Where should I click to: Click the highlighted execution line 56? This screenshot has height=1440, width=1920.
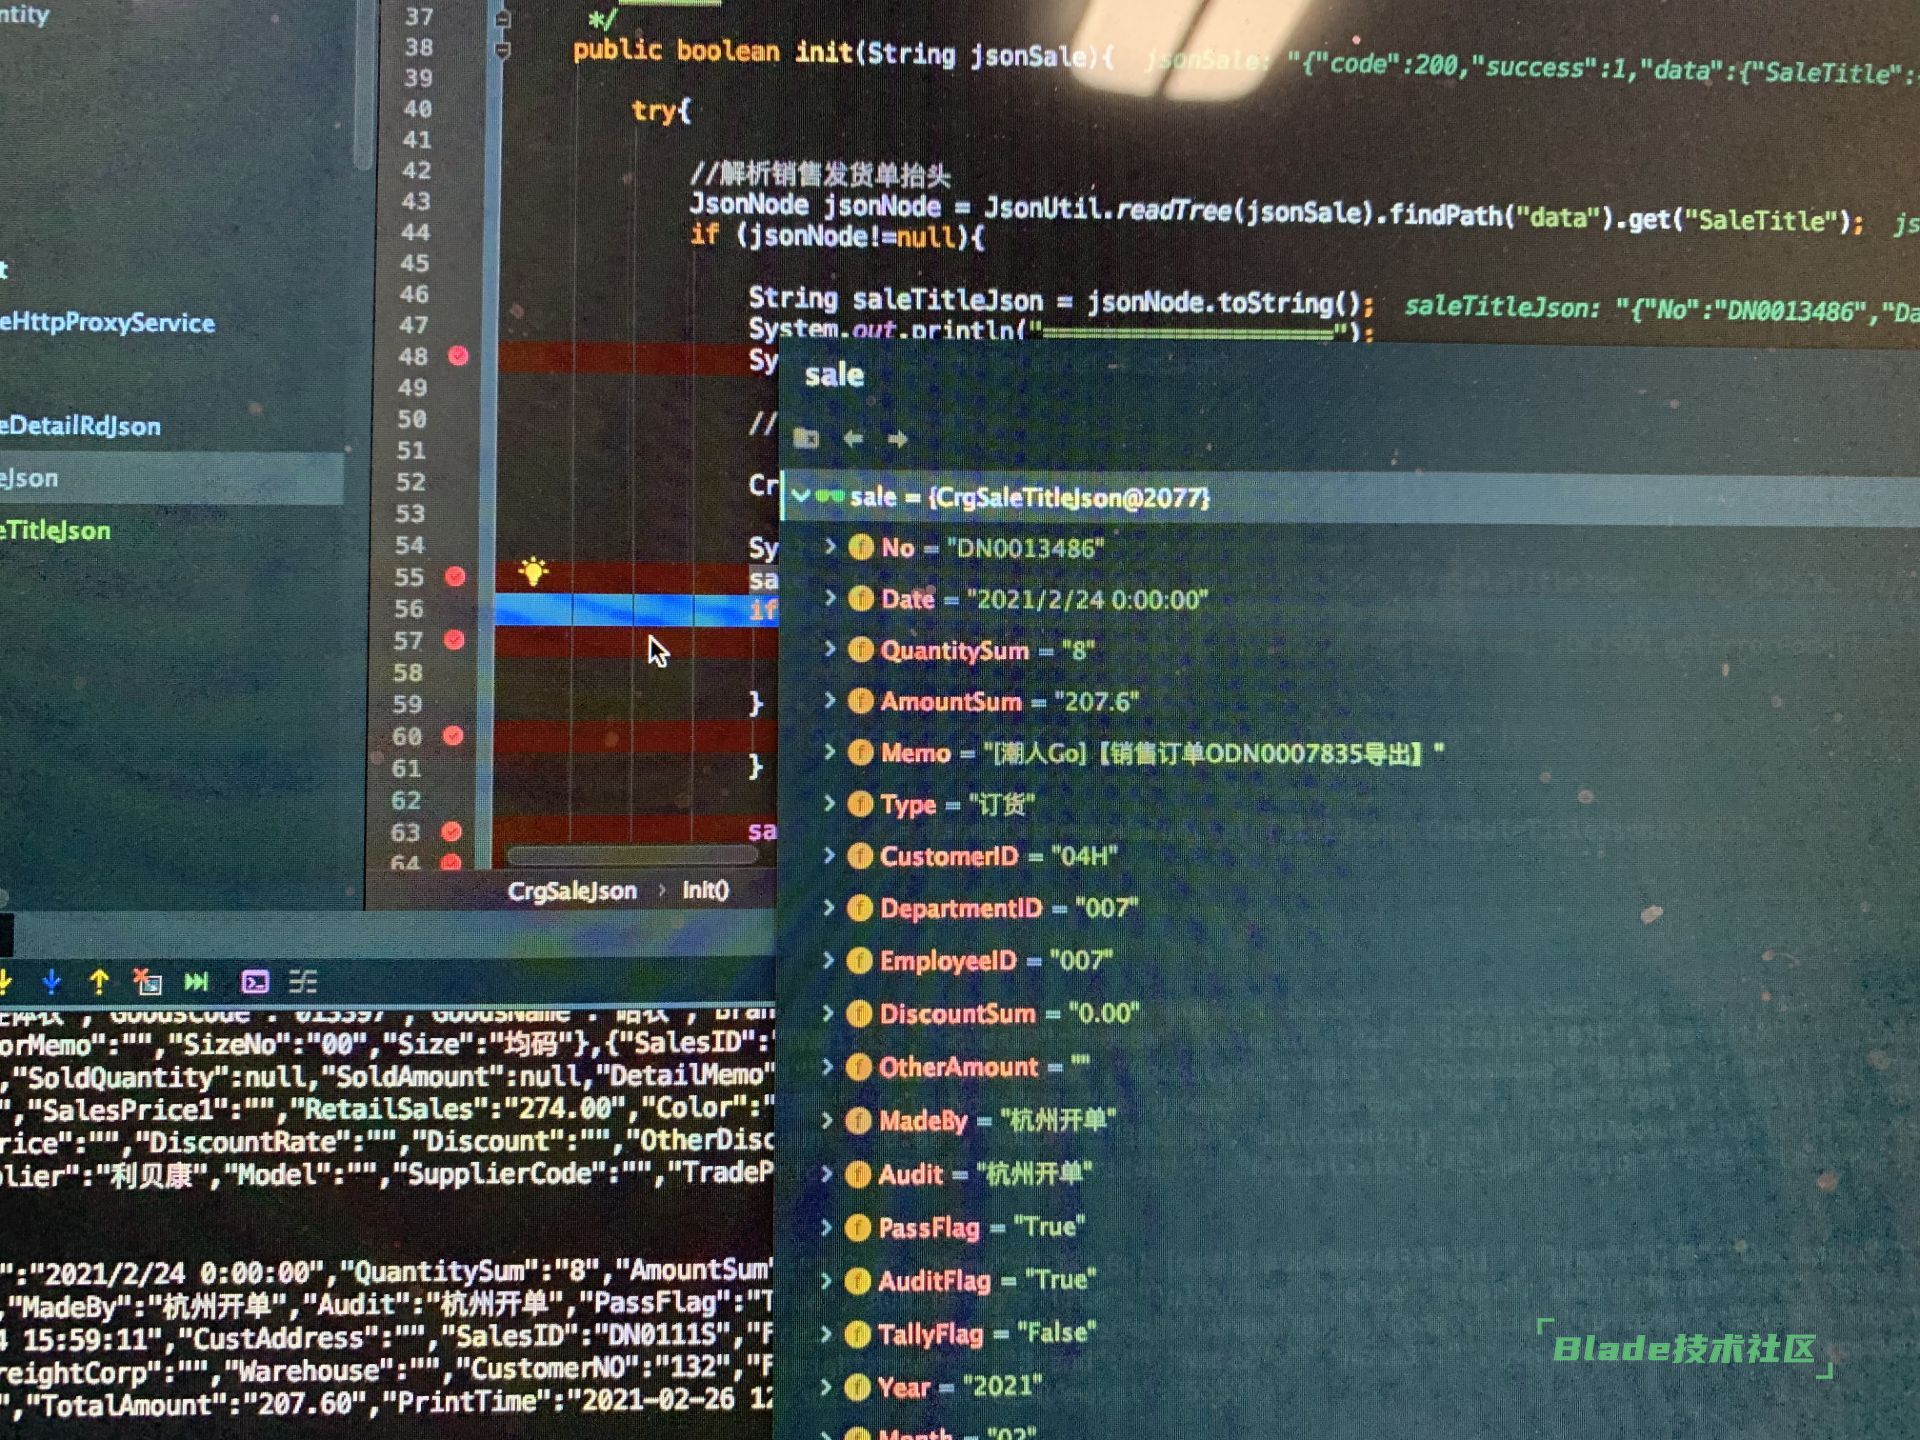tap(636, 608)
